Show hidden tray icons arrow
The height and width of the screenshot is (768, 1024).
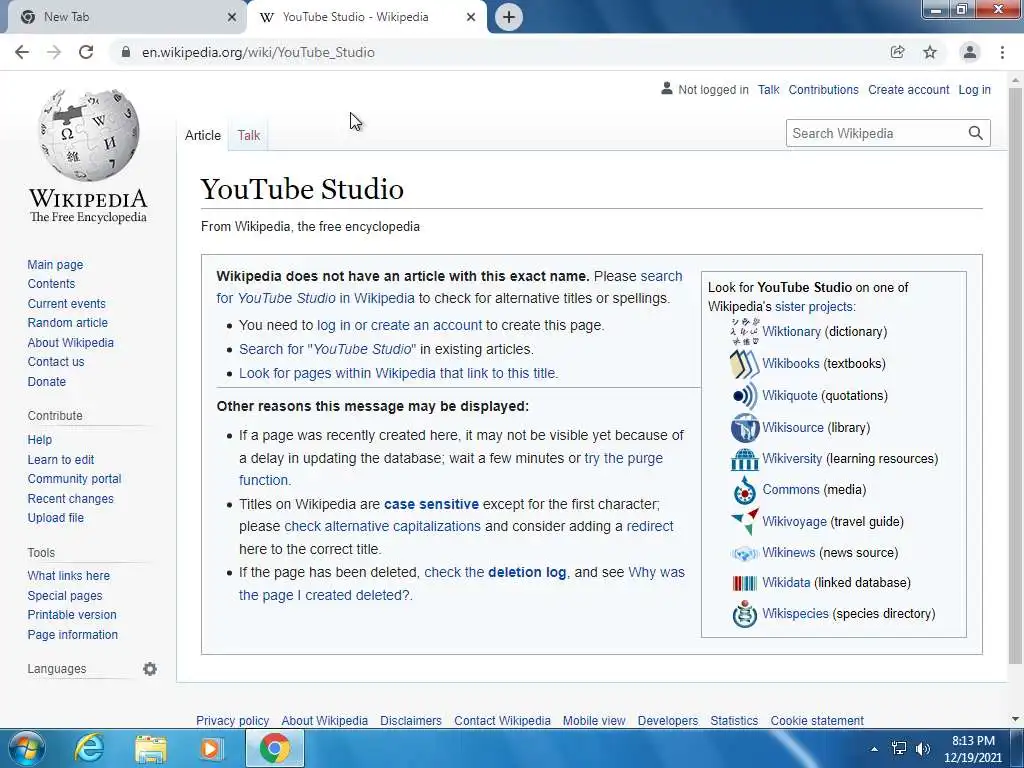pos(874,748)
